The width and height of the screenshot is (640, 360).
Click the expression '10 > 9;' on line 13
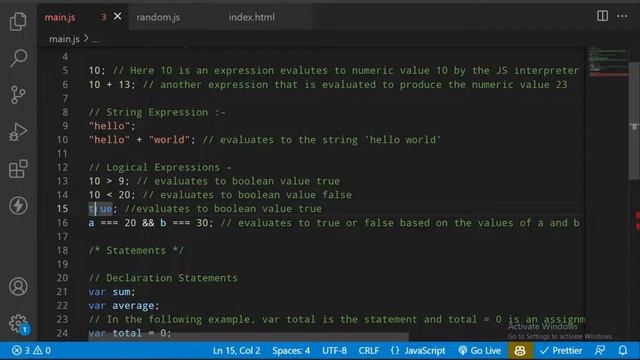109,181
